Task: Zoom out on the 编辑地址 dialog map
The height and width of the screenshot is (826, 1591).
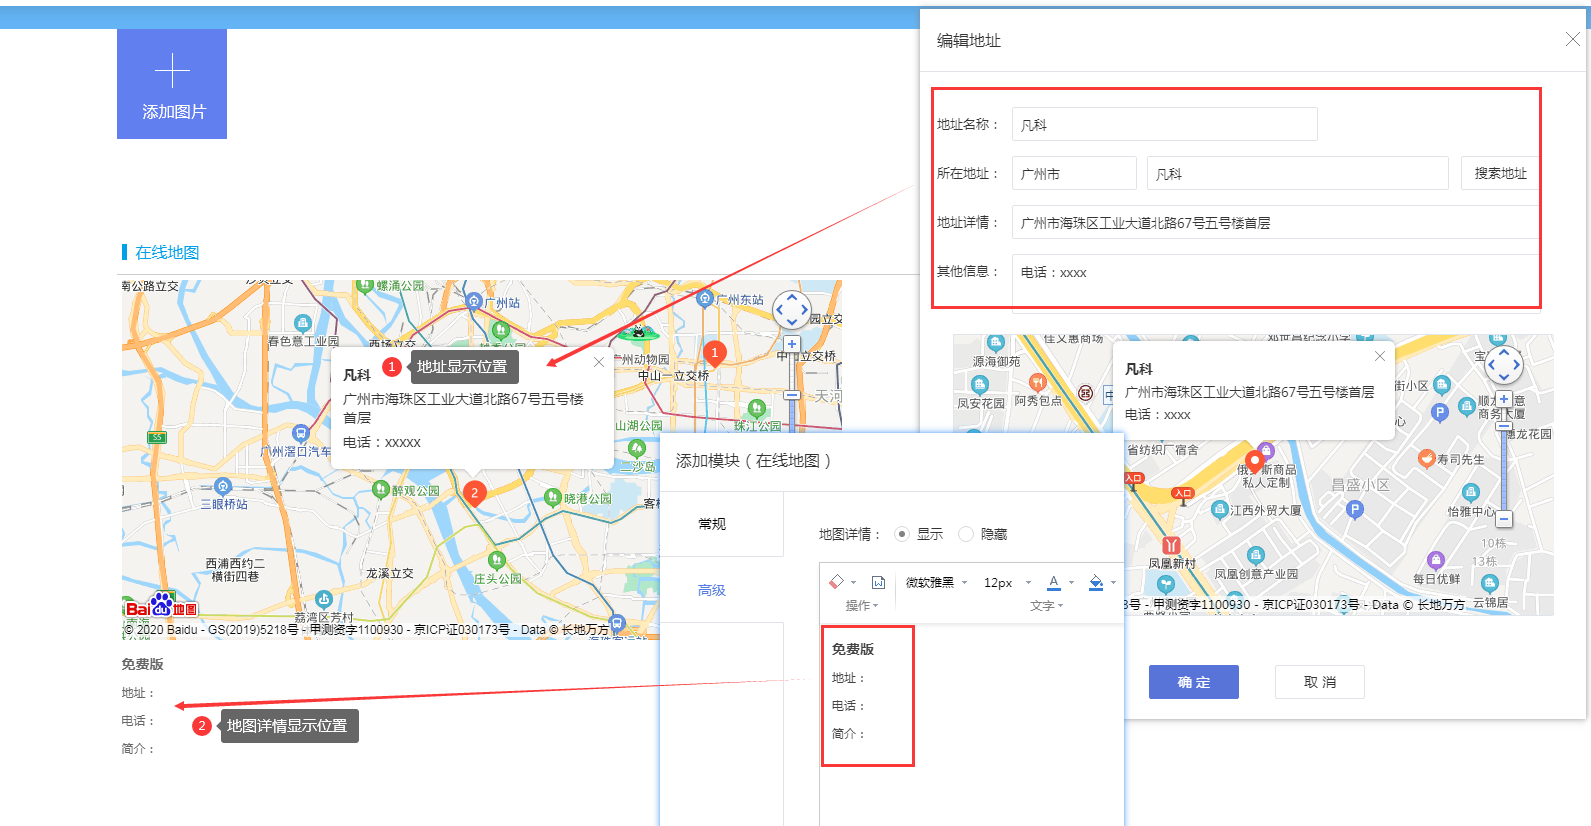Action: 1504,519
